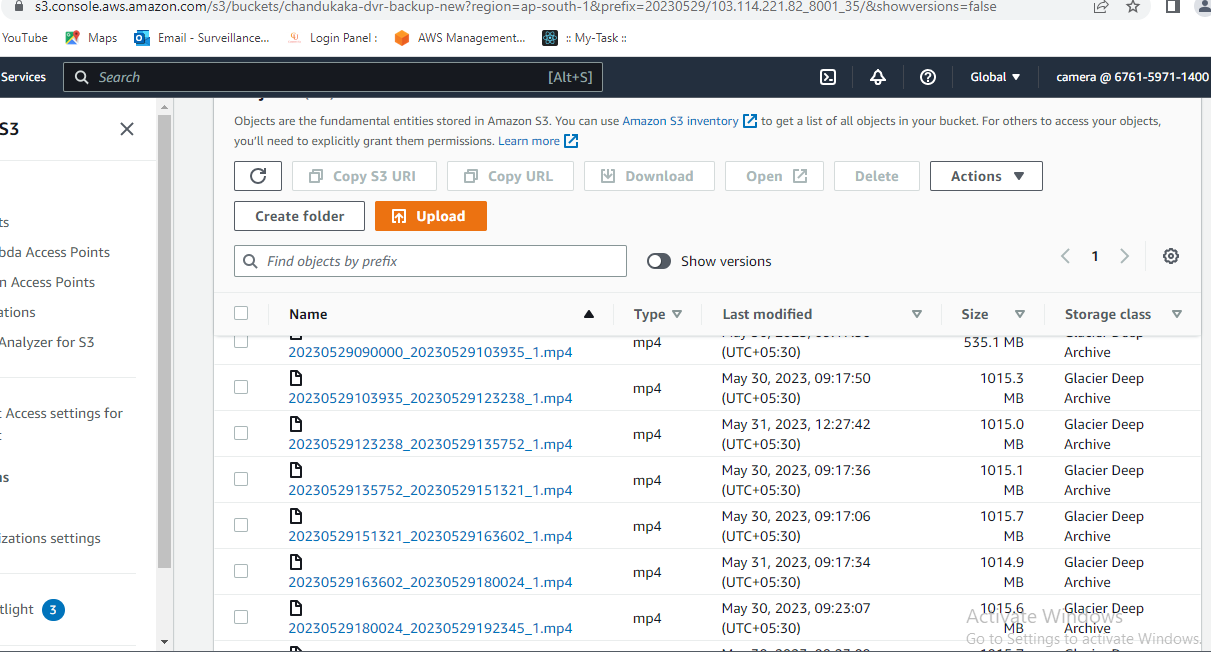Click the Copy URL button
Image resolution: width=1211 pixels, height=652 pixels.
coord(510,176)
